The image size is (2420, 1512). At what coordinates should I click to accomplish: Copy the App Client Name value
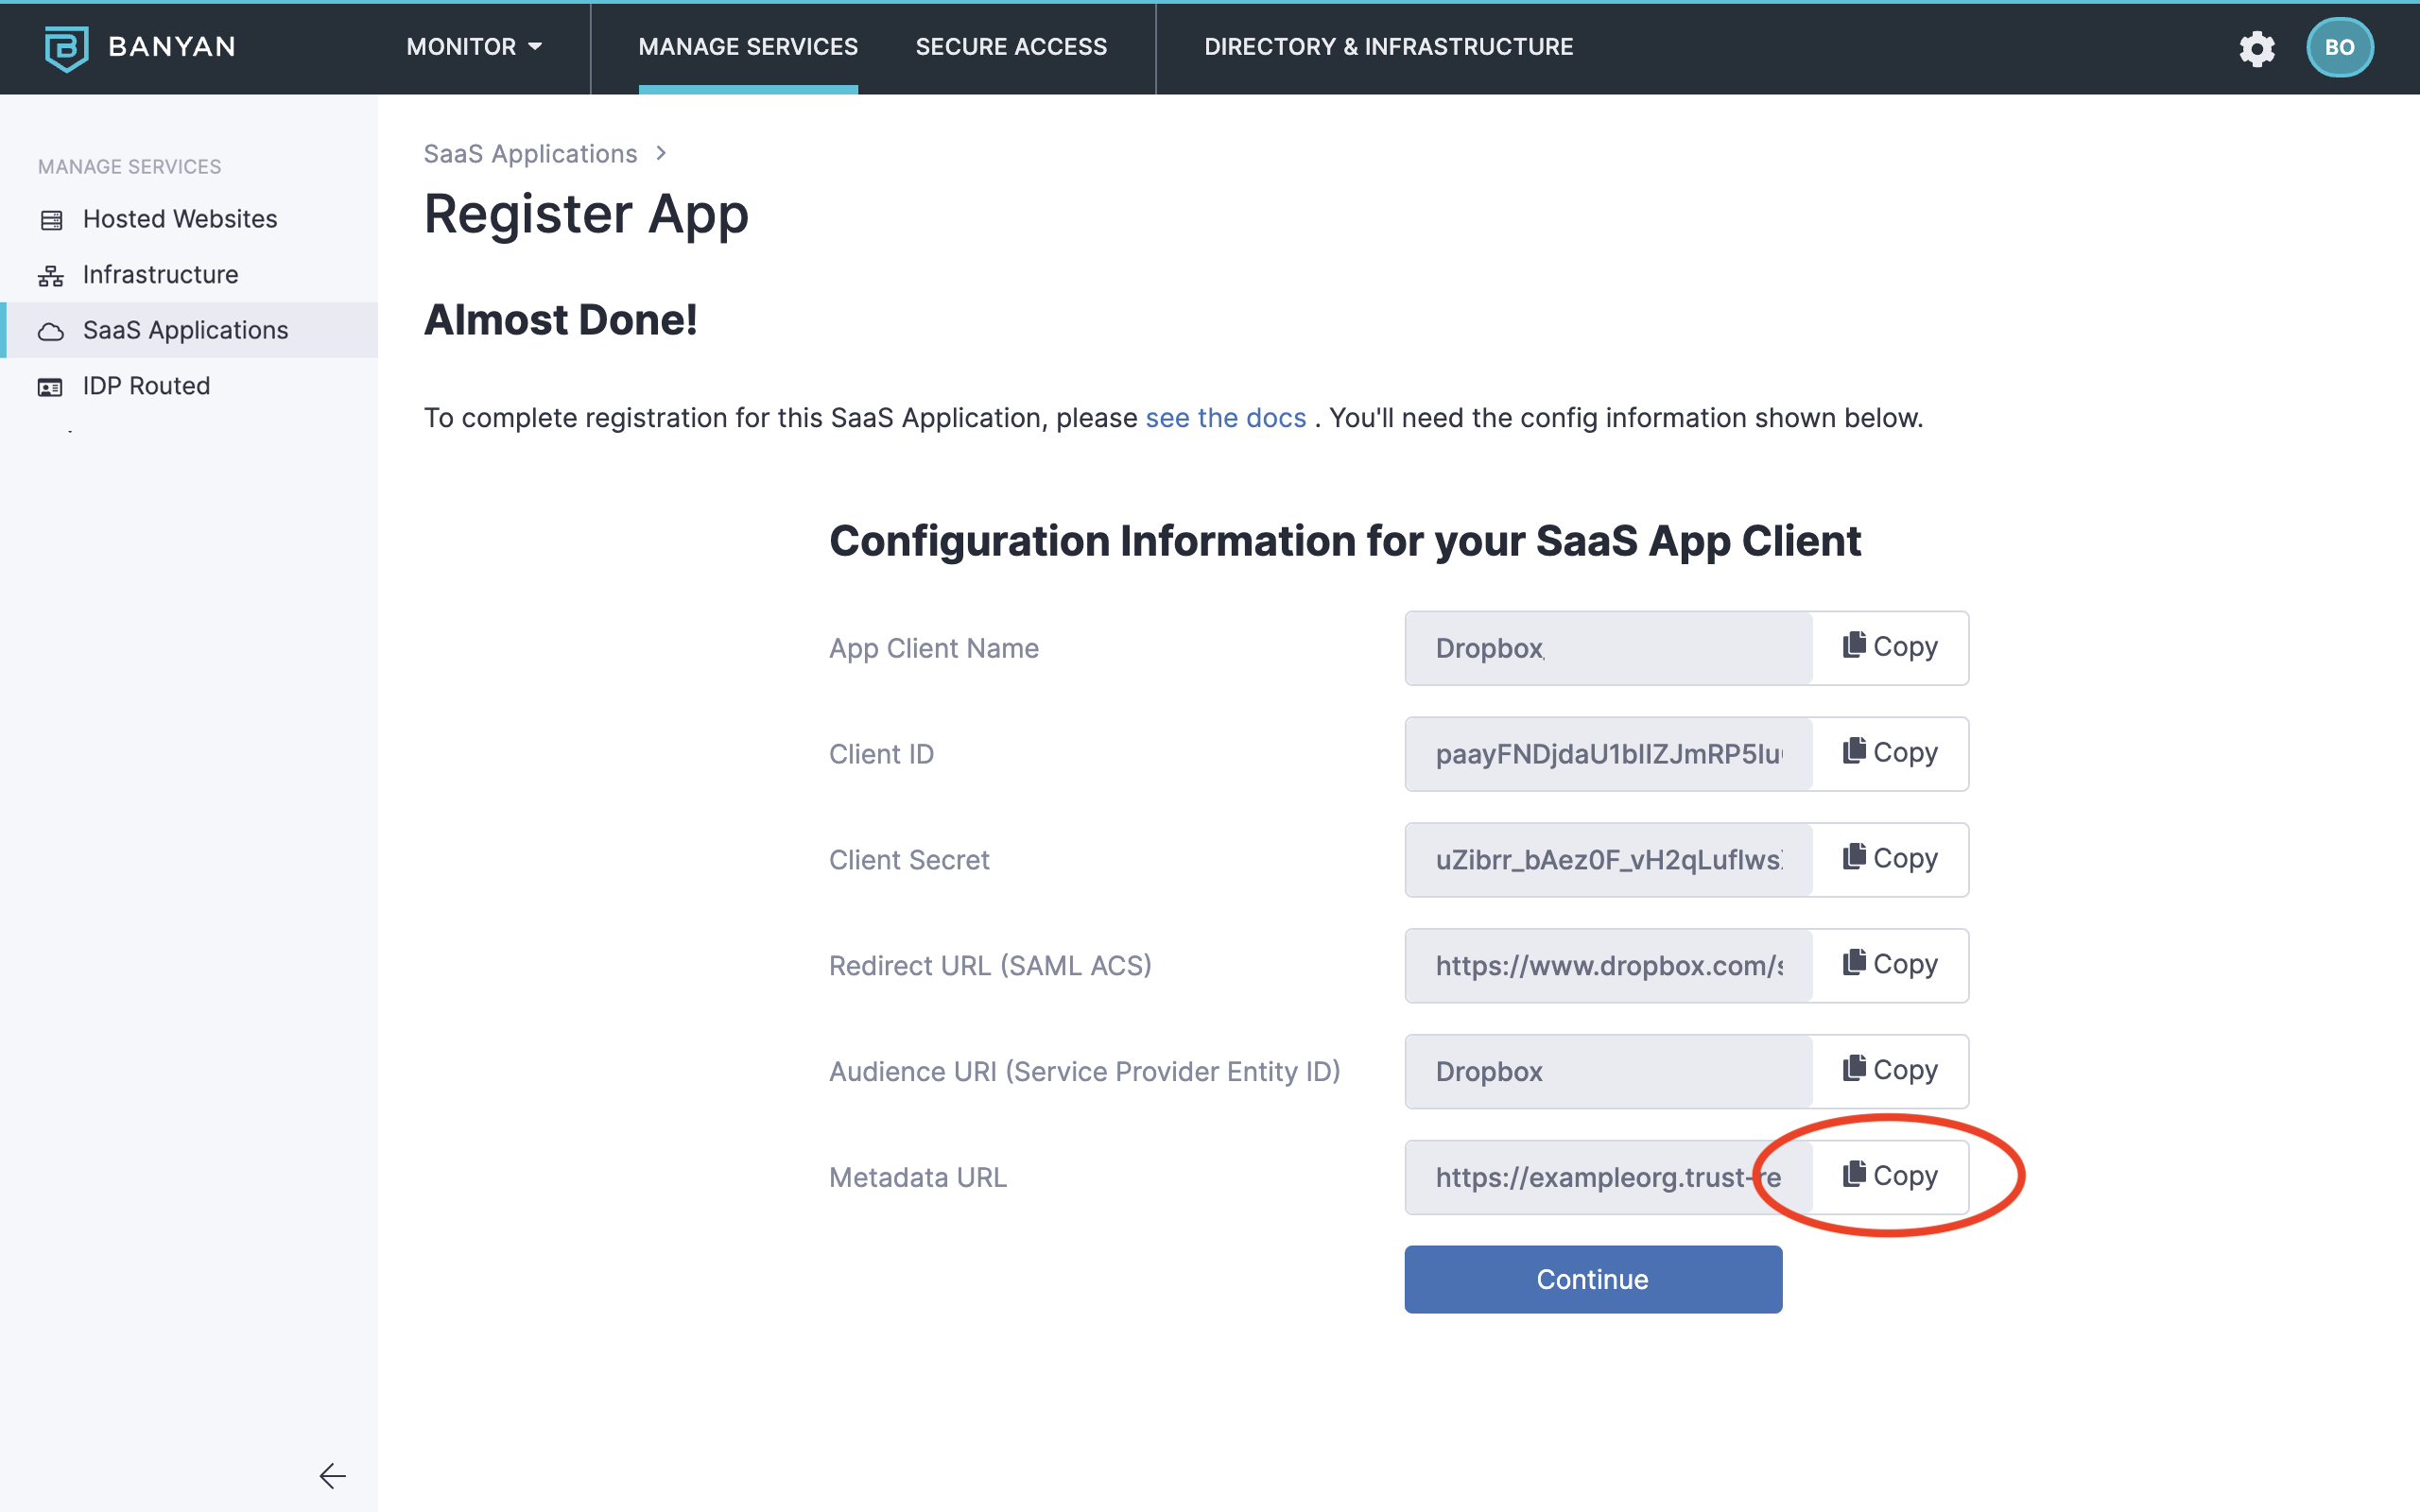pos(1889,647)
